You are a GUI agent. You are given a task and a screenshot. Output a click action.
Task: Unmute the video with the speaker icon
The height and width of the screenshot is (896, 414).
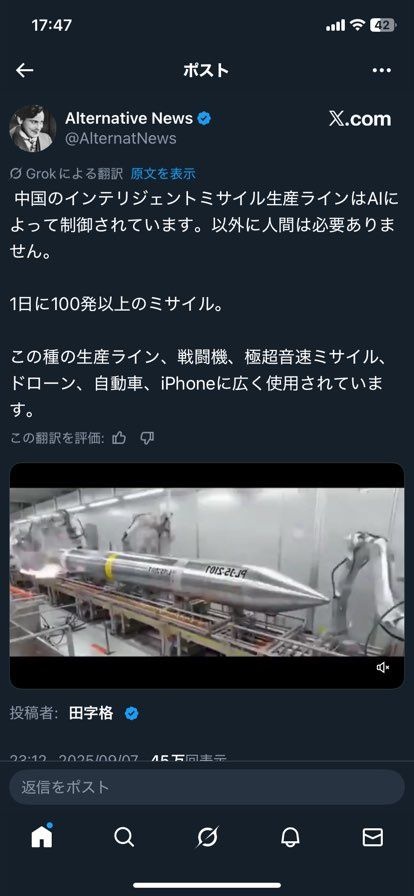point(383,667)
